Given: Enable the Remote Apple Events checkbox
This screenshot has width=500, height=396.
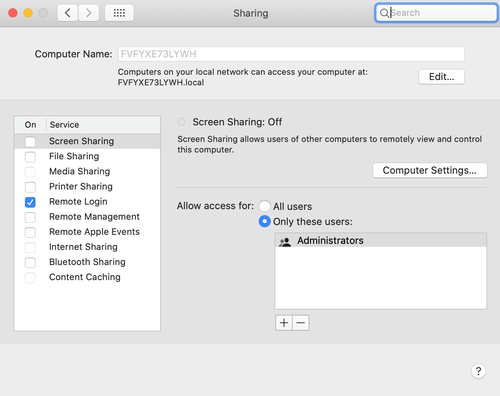Looking at the screenshot, I should 30,232.
